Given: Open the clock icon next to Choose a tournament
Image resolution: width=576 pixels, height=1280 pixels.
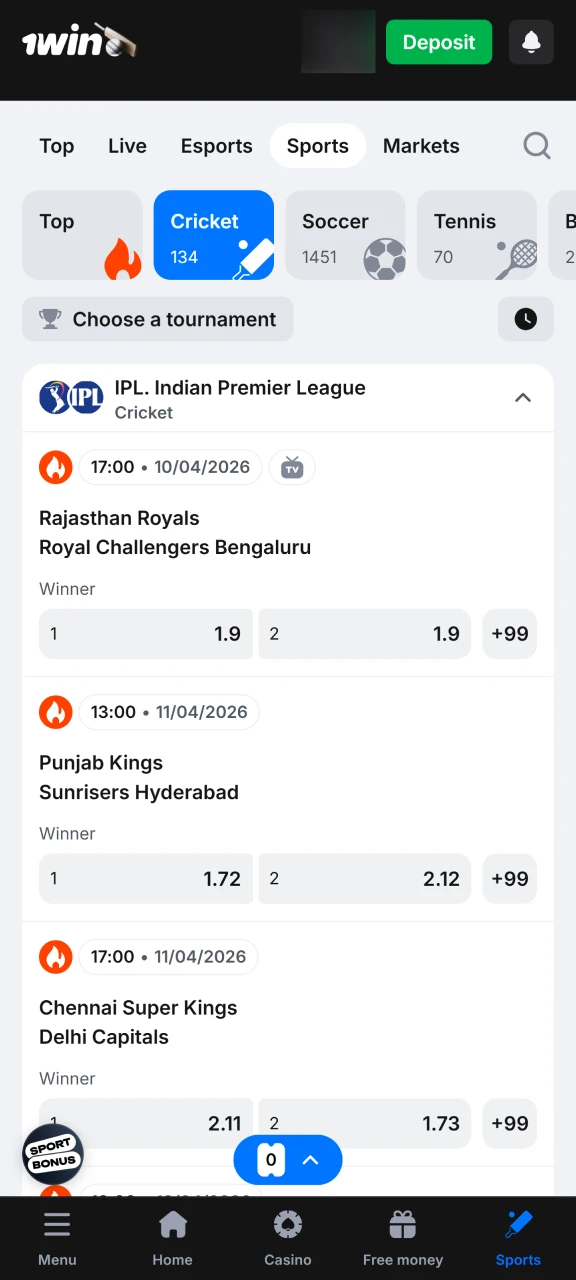Looking at the screenshot, I should (x=526, y=319).
